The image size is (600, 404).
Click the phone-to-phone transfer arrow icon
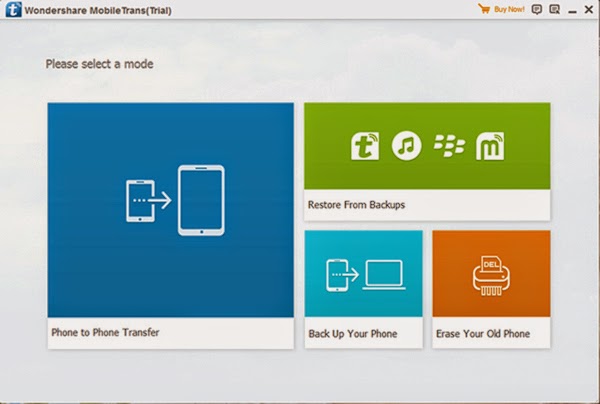(175, 200)
